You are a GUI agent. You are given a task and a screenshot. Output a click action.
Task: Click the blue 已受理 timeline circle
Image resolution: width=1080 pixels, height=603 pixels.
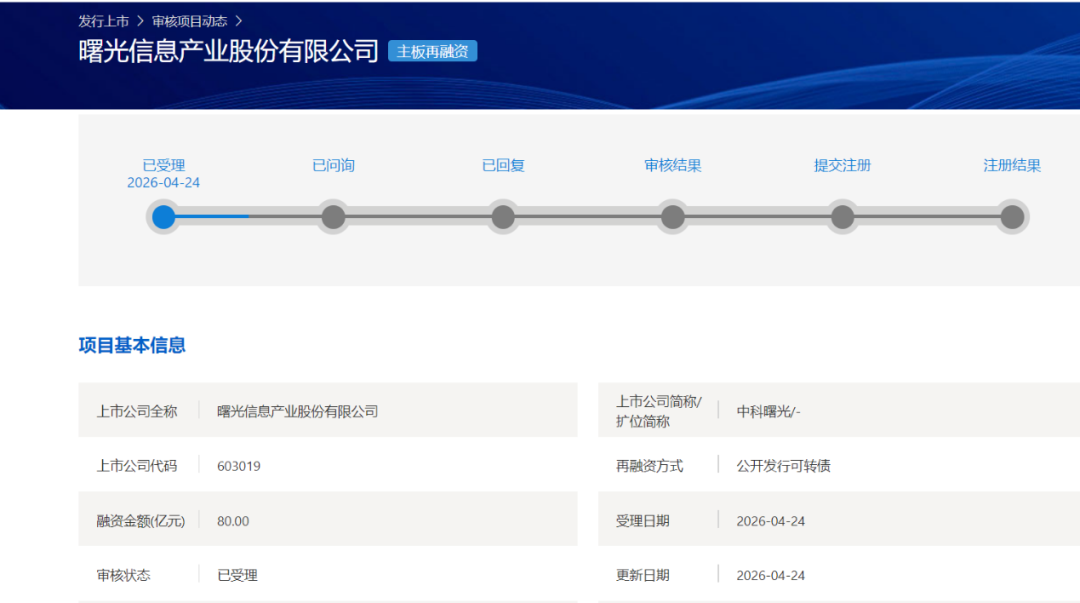click(163, 217)
